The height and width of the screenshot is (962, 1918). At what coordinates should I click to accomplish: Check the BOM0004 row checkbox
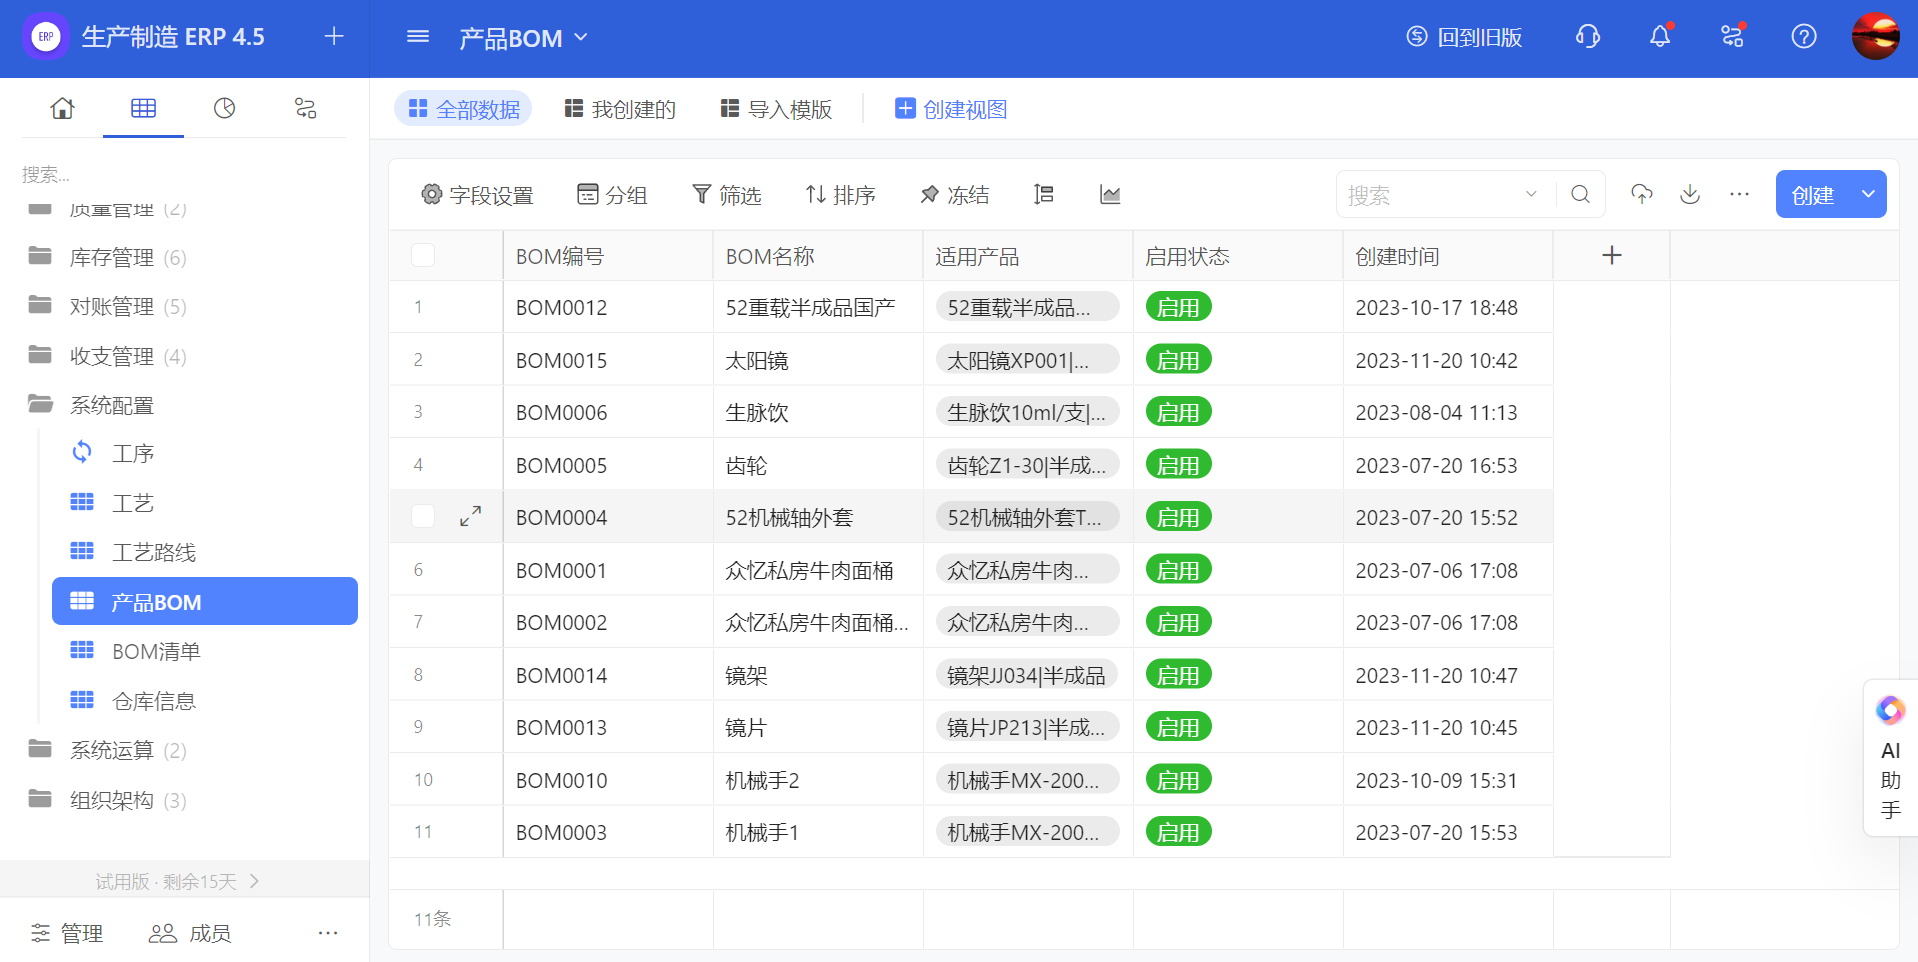[423, 517]
